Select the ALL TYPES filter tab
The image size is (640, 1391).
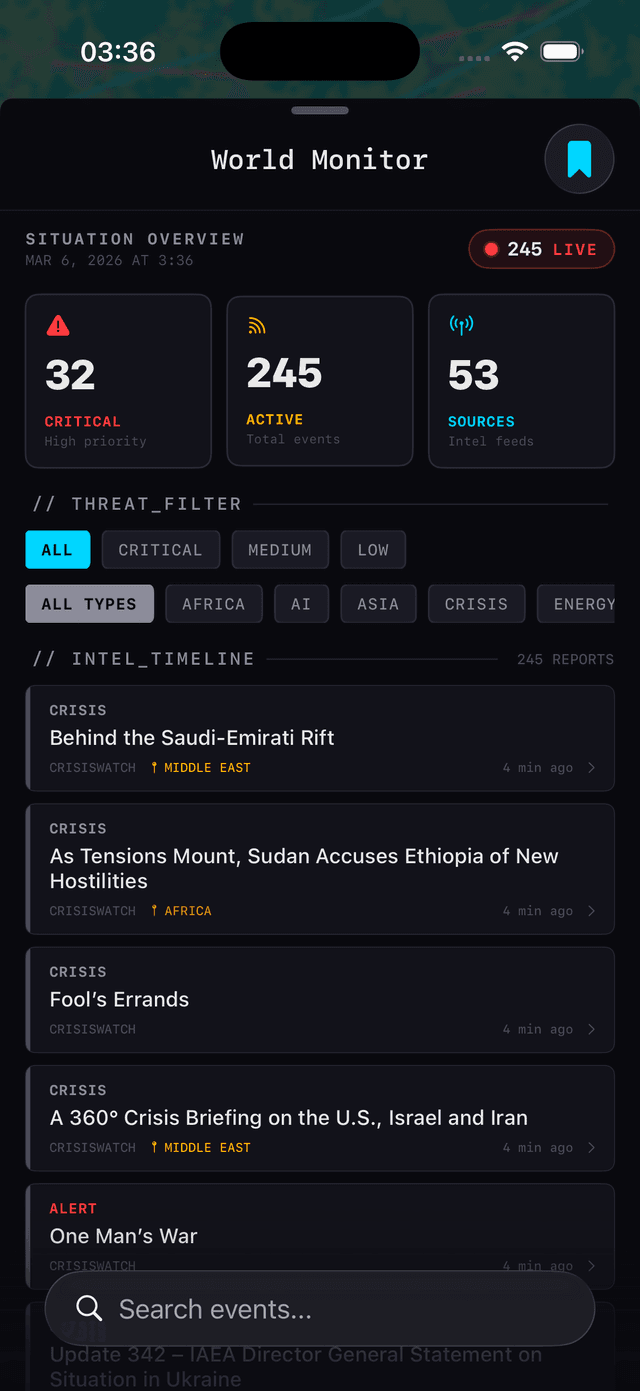coord(89,604)
